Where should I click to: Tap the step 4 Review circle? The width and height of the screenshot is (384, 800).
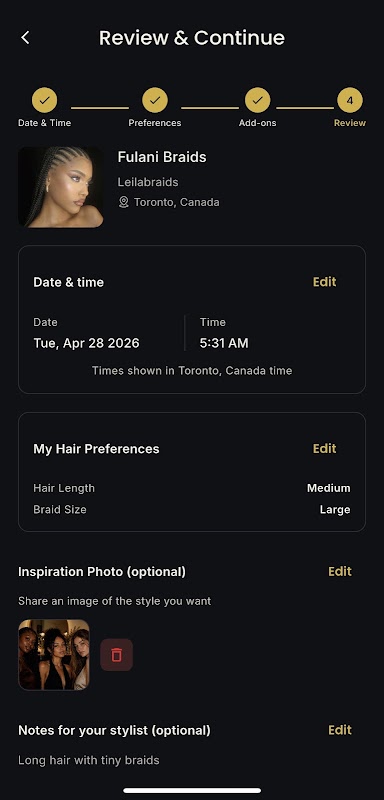[350, 101]
